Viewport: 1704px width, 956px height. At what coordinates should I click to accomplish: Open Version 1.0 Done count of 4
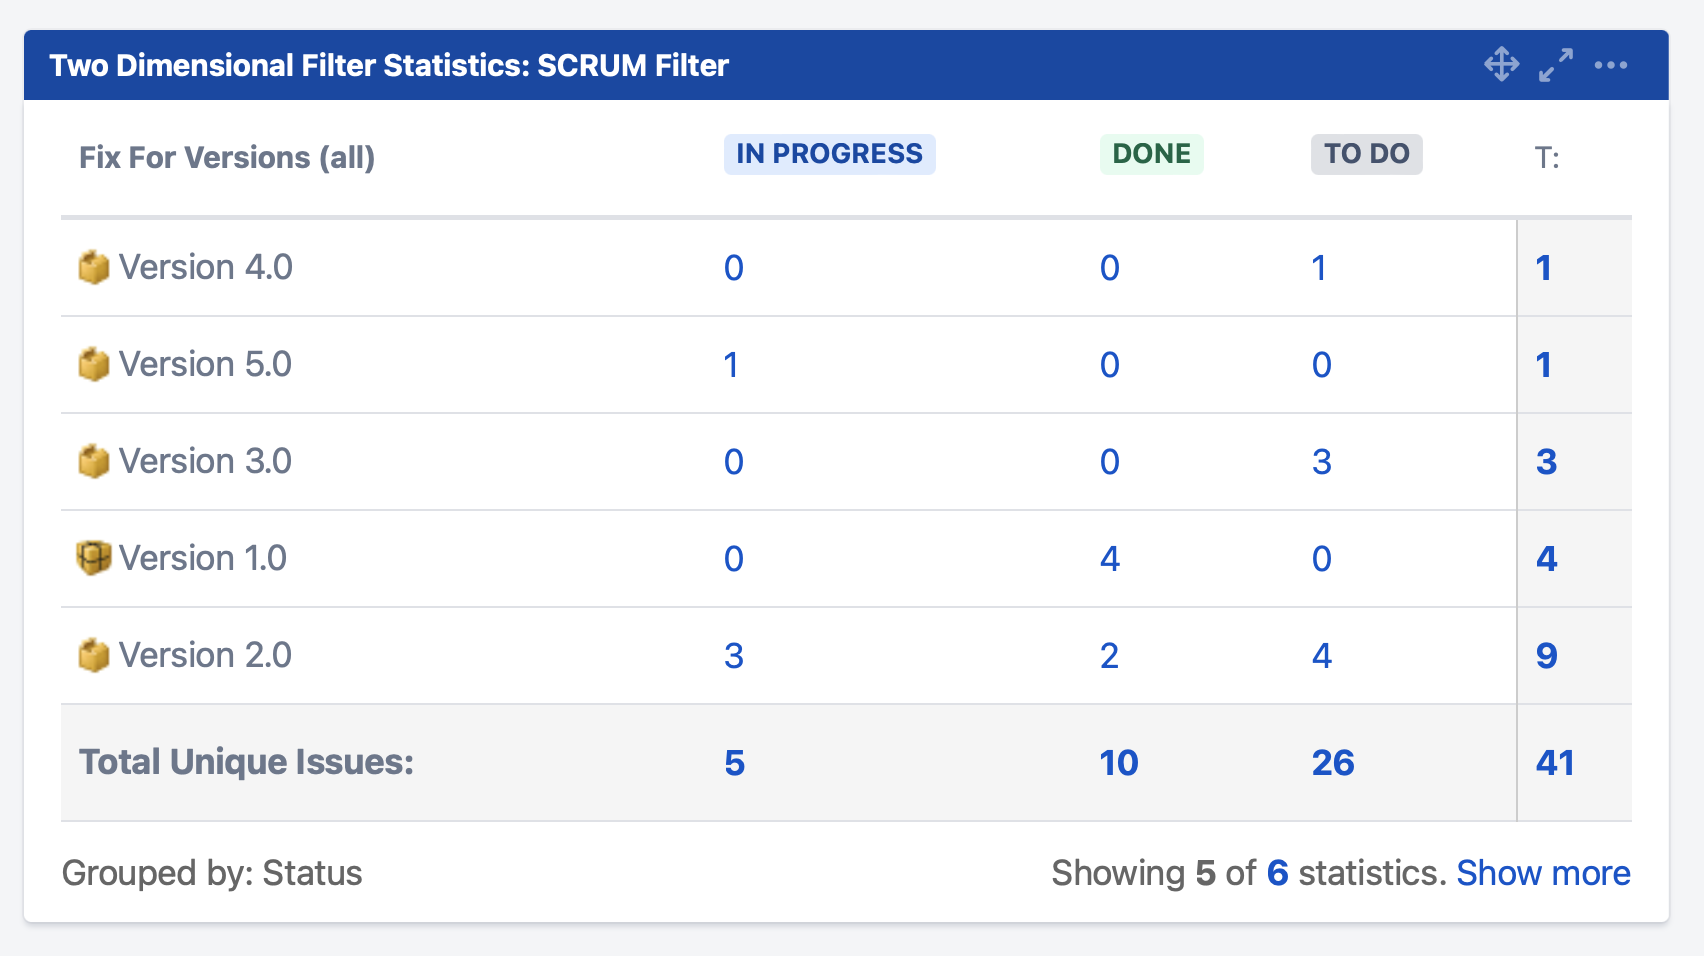[1109, 559]
